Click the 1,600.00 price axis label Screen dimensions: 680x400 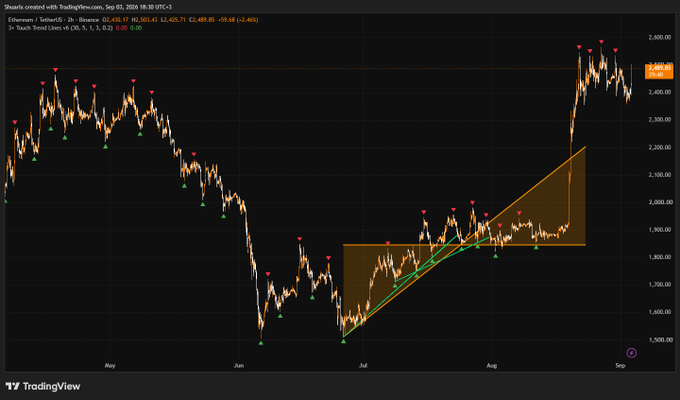660,312
